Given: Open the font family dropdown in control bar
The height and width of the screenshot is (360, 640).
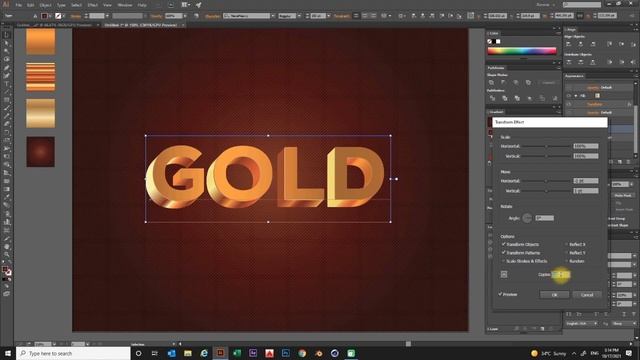Looking at the screenshot, I should (273, 16).
